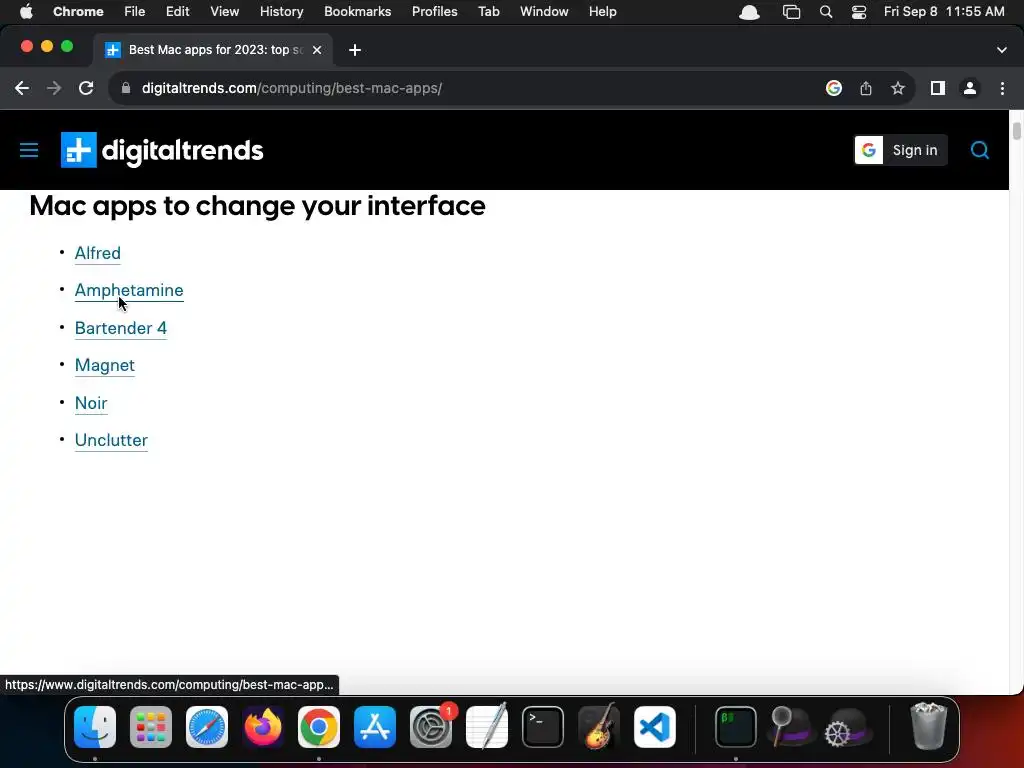Open Alfred Preferences gear hat icon

tap(848, 727)
